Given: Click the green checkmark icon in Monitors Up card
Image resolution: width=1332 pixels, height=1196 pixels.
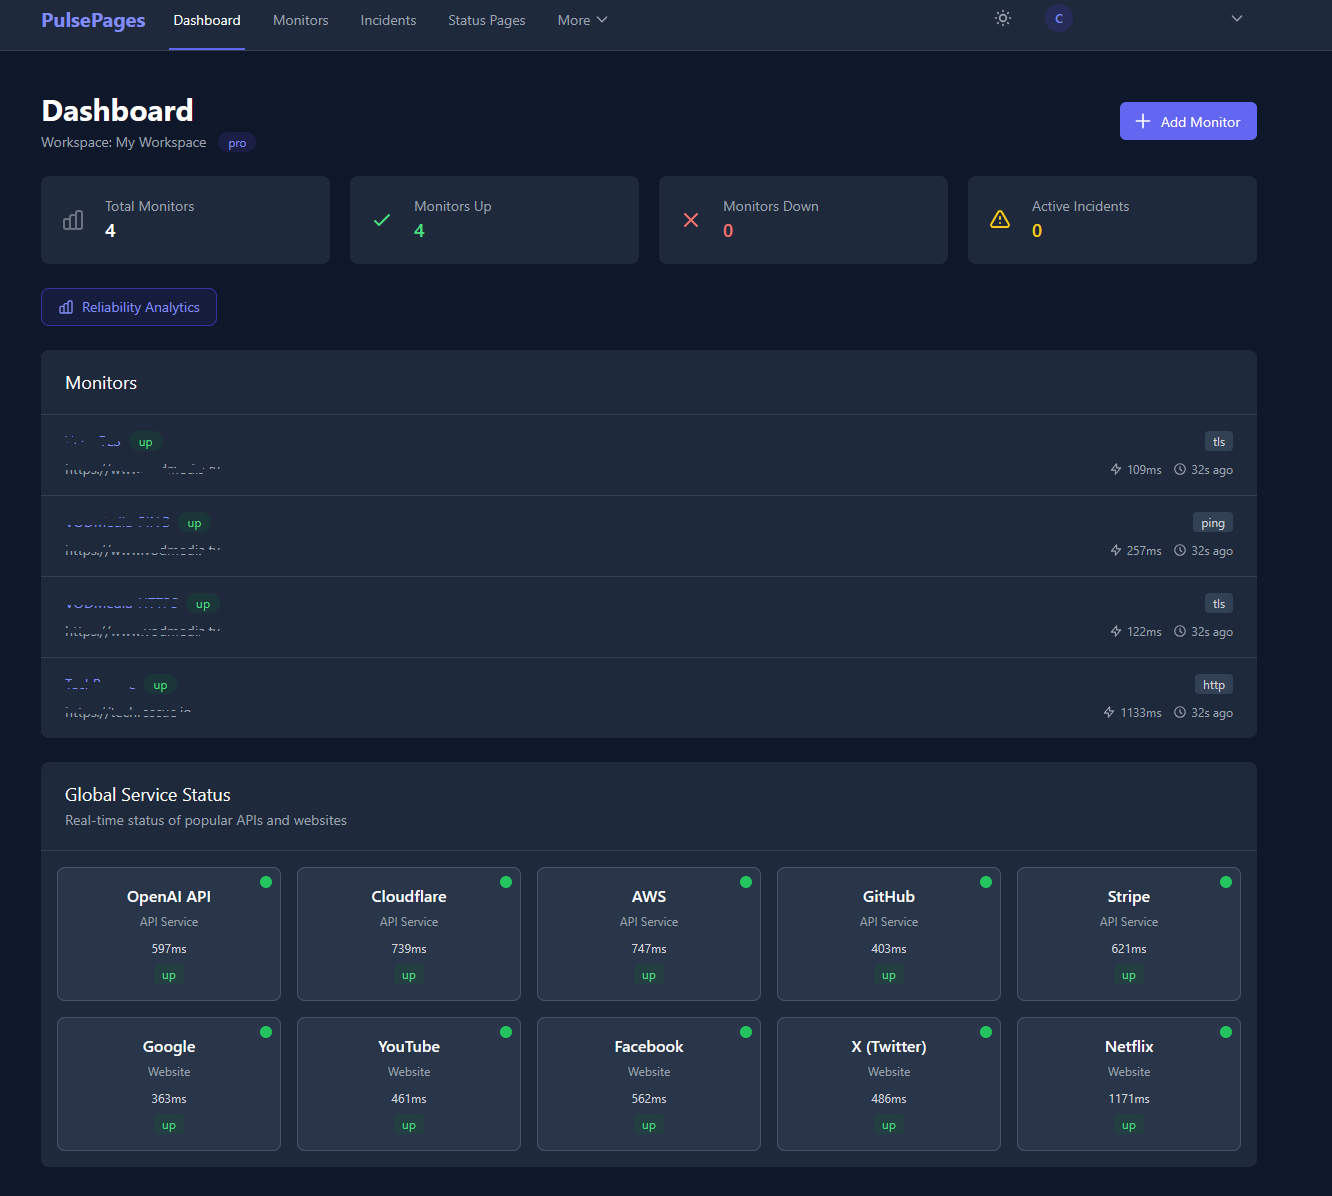Looking at the screenshot, I should [x=382, y=220].
